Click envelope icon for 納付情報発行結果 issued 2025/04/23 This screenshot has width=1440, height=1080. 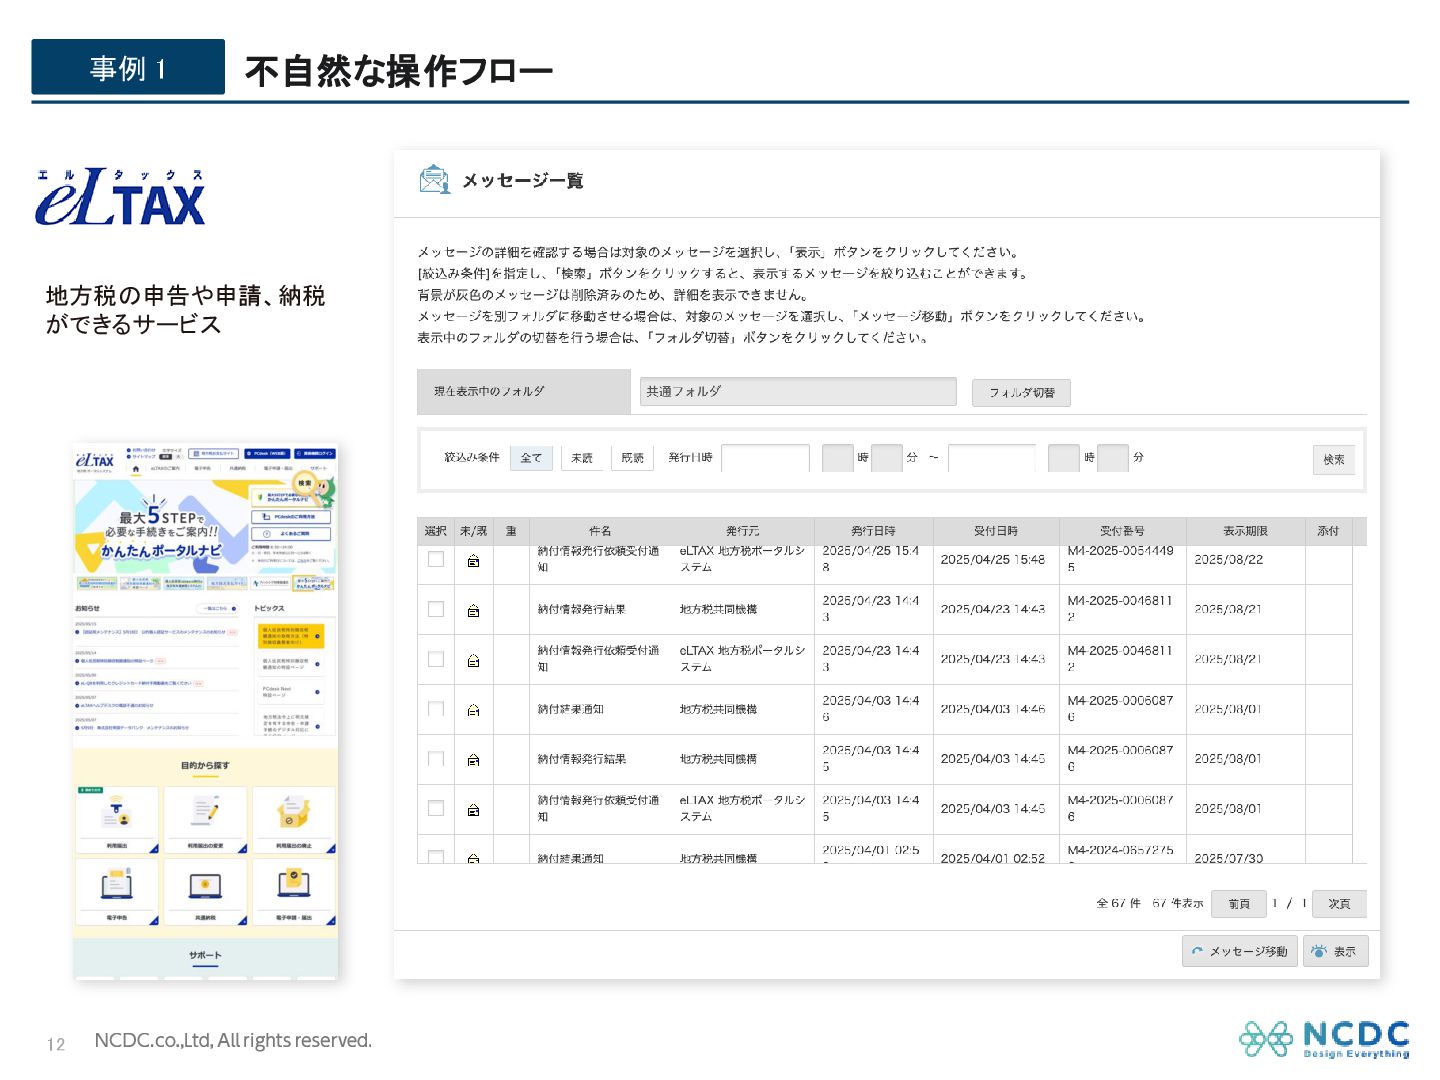(x=474, y=610)
